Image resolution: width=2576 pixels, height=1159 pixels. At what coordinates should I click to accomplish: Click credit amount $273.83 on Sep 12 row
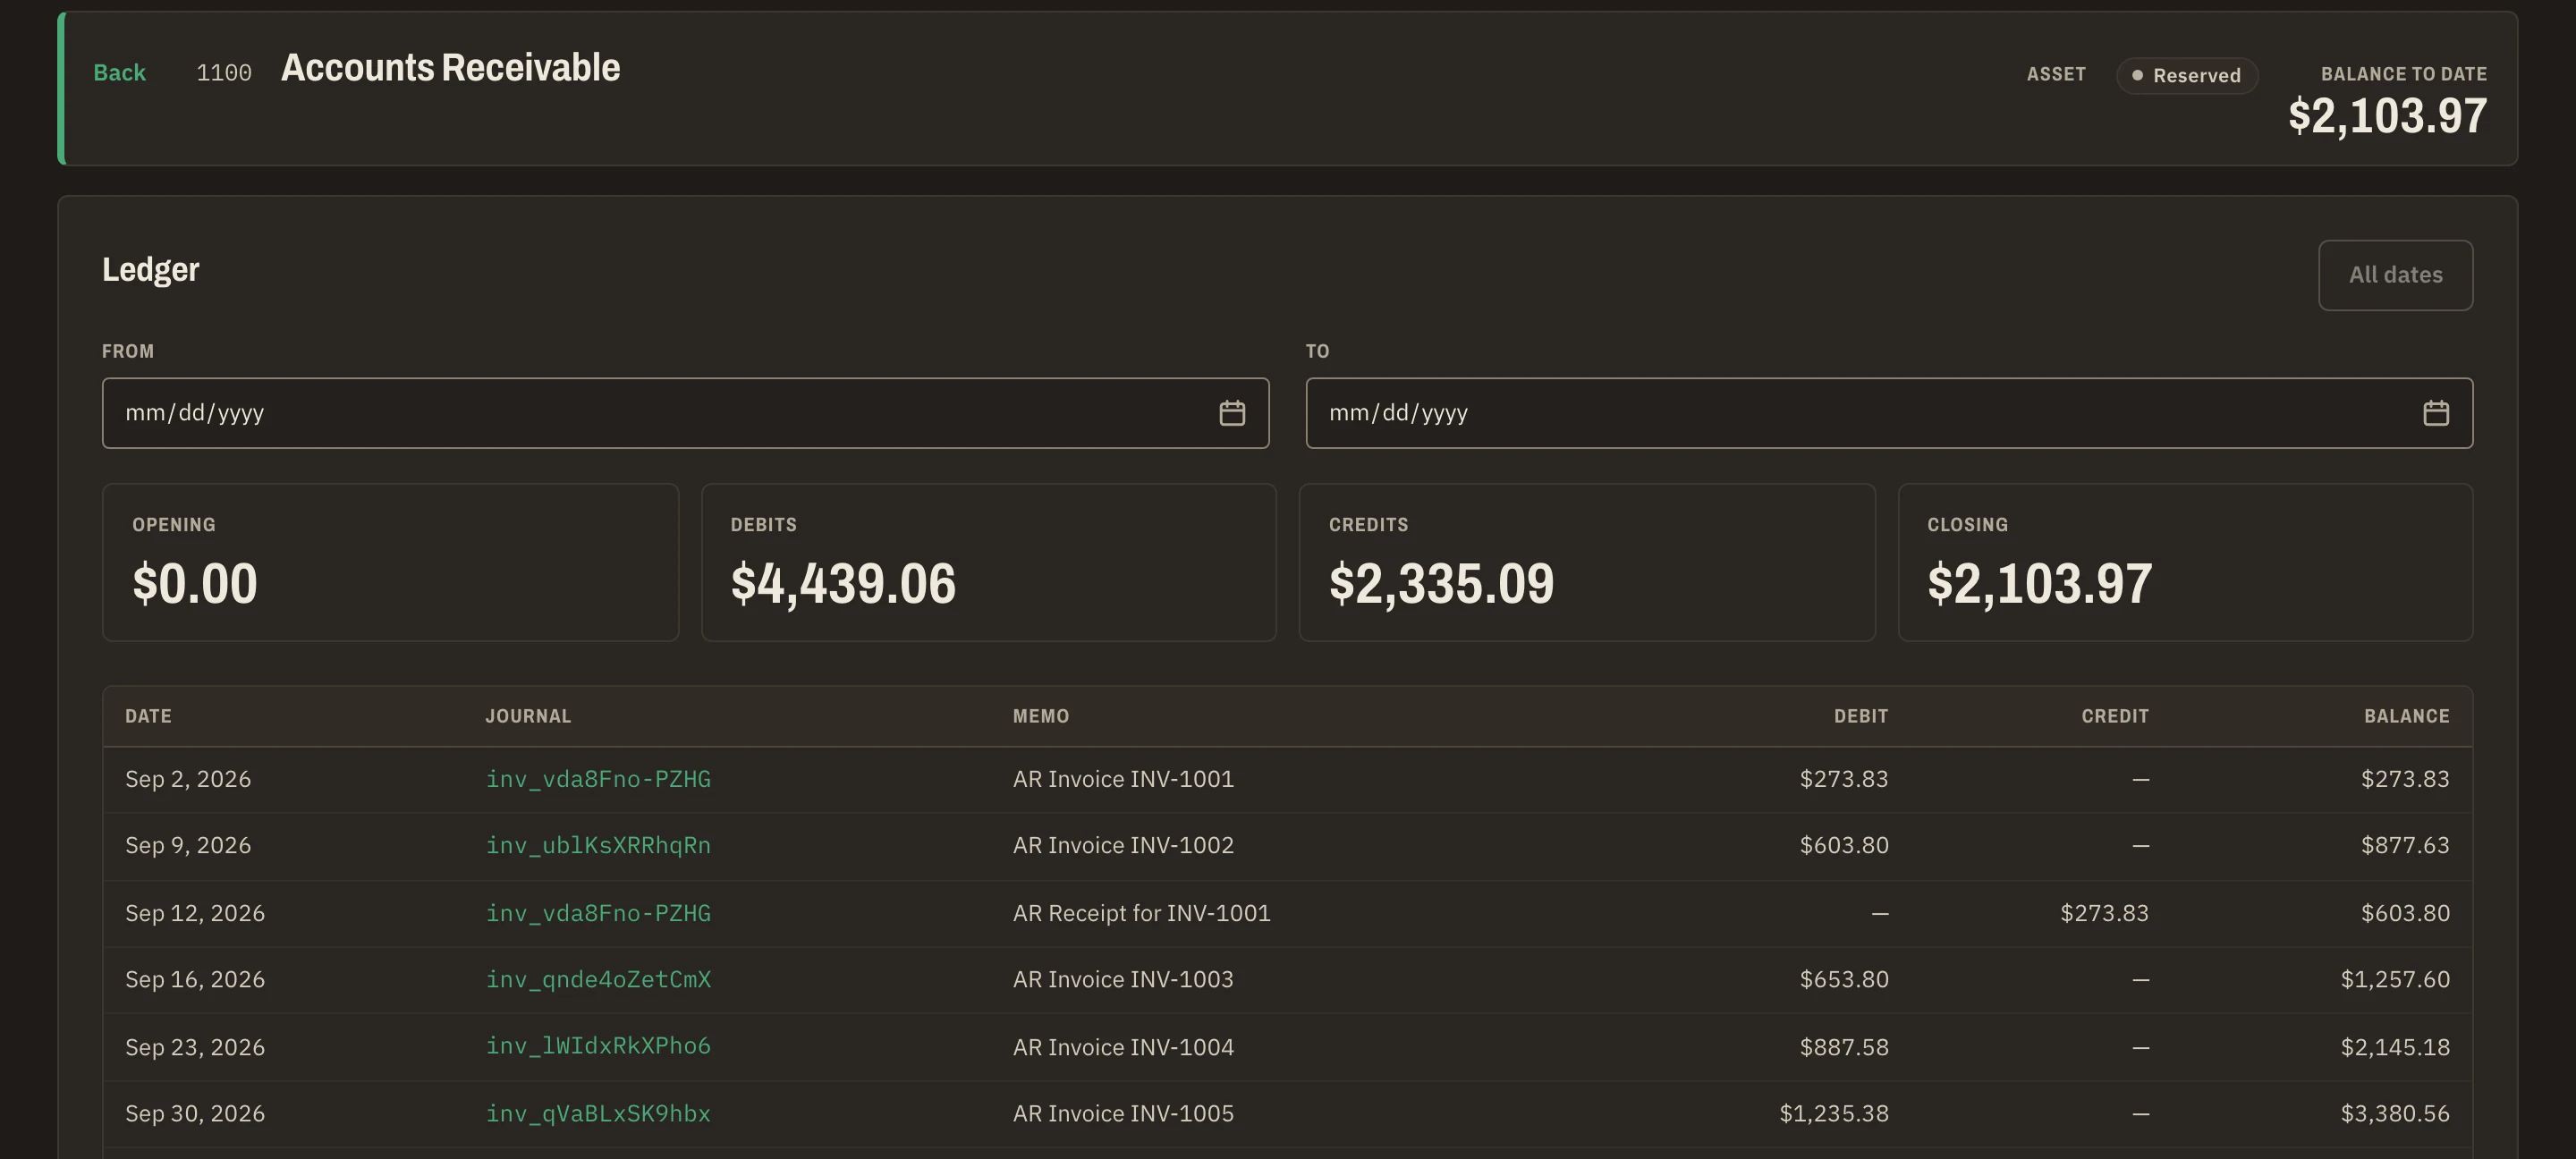tap(2104, 913)
